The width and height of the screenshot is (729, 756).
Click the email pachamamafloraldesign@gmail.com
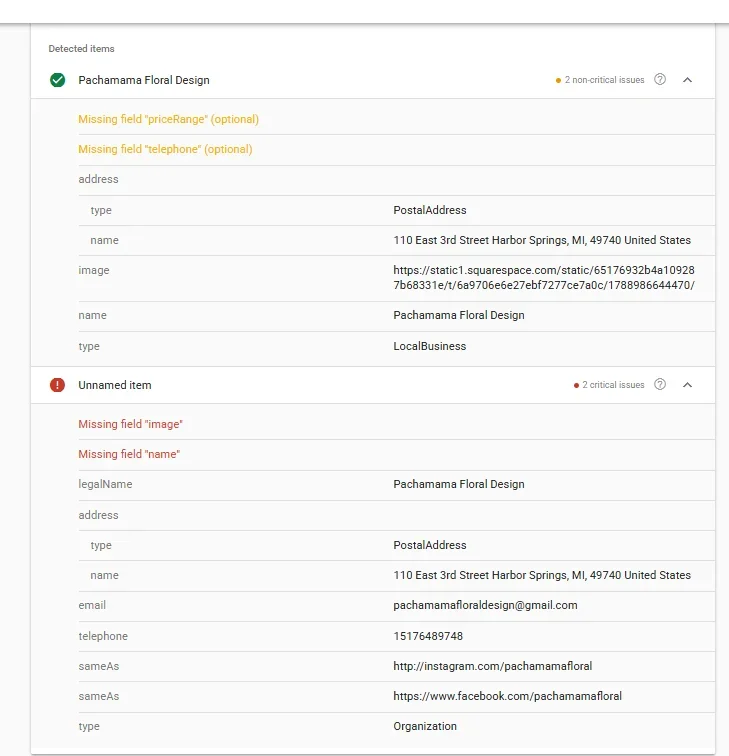coord(485,605)
